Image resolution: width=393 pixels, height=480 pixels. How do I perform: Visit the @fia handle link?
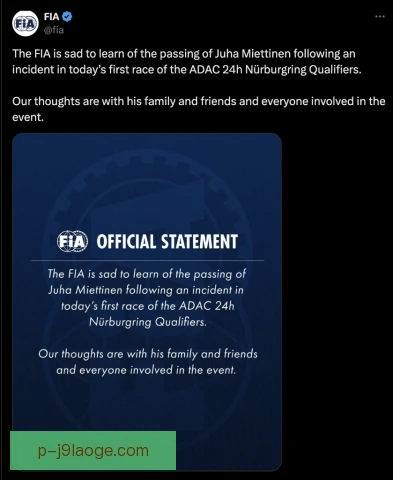coord(54,30)
